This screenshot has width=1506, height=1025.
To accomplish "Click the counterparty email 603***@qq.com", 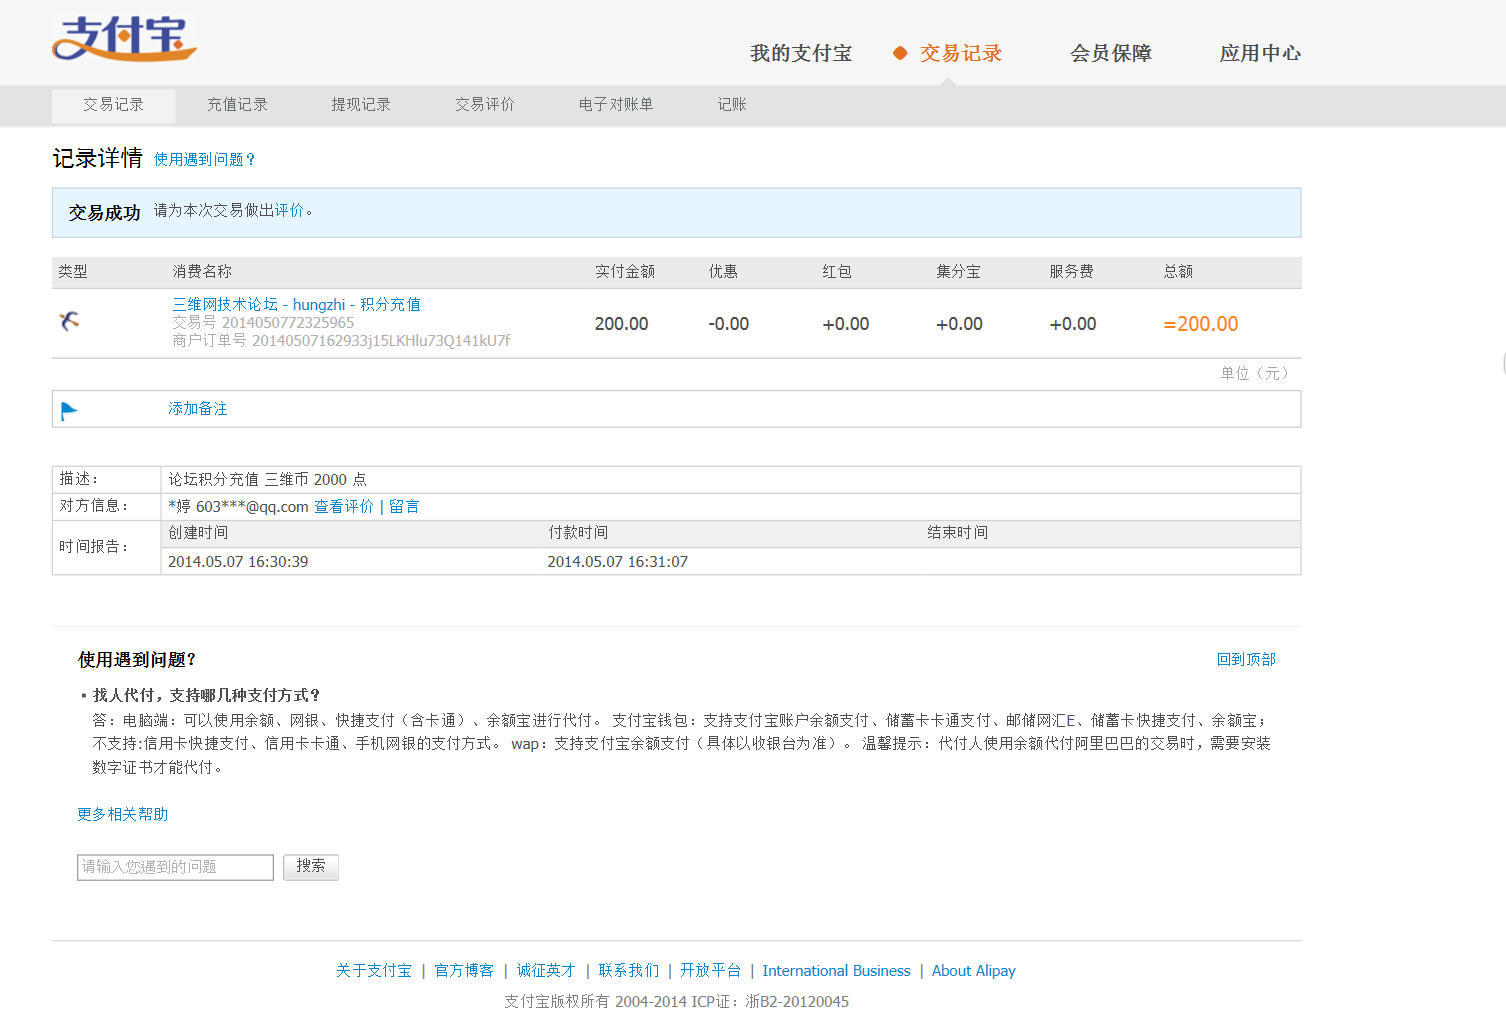I will (252, 507).
